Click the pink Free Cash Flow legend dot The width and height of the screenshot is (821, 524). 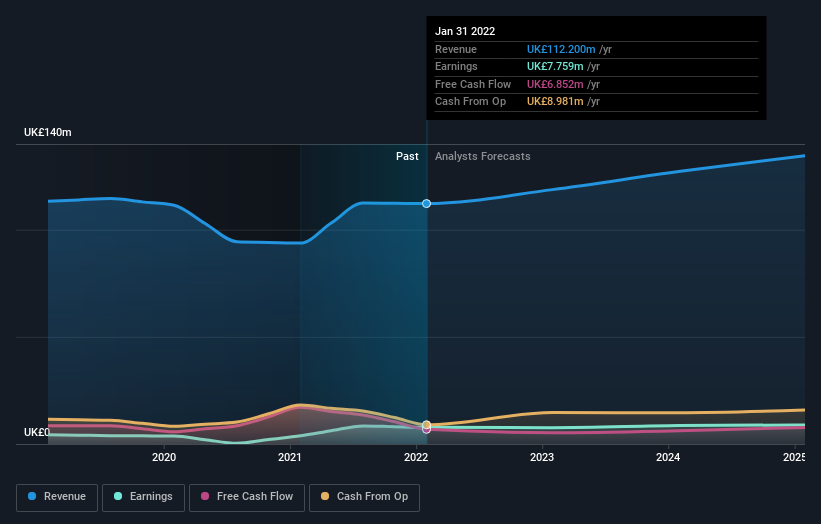(x=205, y=496)
